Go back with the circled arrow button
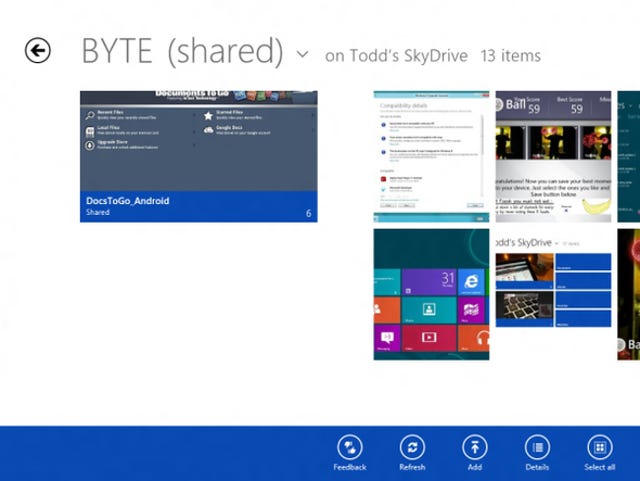640x481 pixels. 38,51
